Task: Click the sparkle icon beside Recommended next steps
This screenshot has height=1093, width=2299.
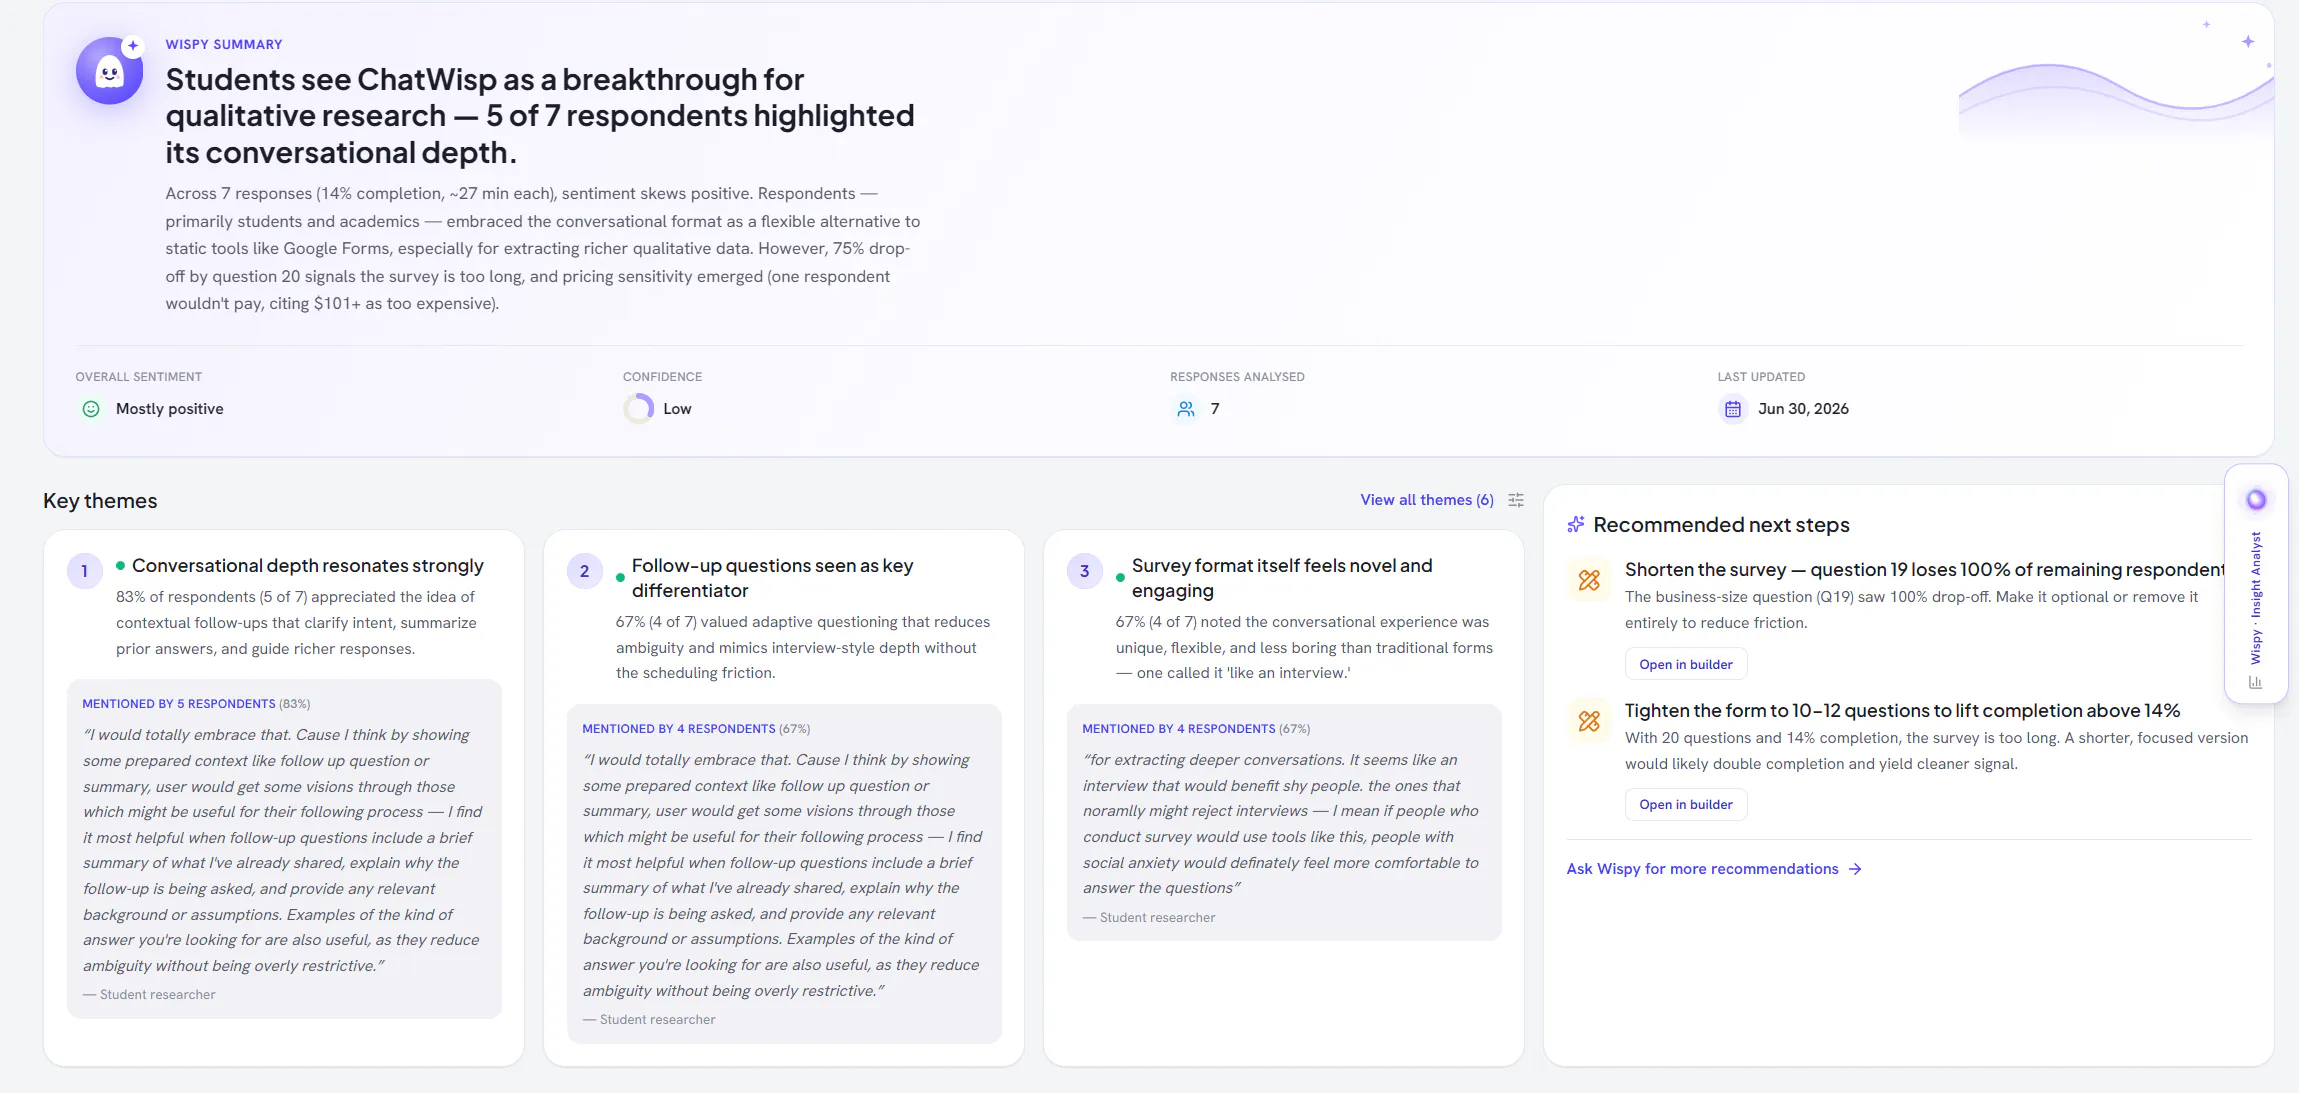Action: pos(1576,525)
